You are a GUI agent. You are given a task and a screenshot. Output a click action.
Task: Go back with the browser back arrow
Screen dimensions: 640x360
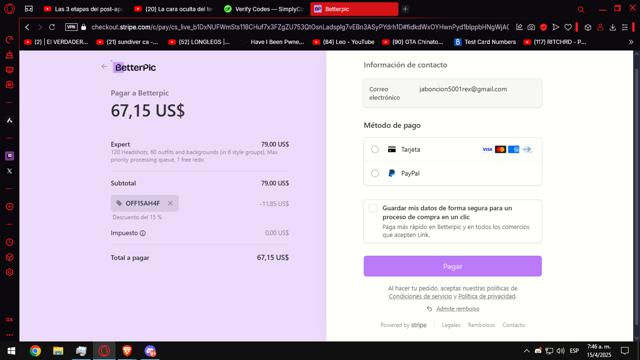pyautogui.click(x=27, y=27)
